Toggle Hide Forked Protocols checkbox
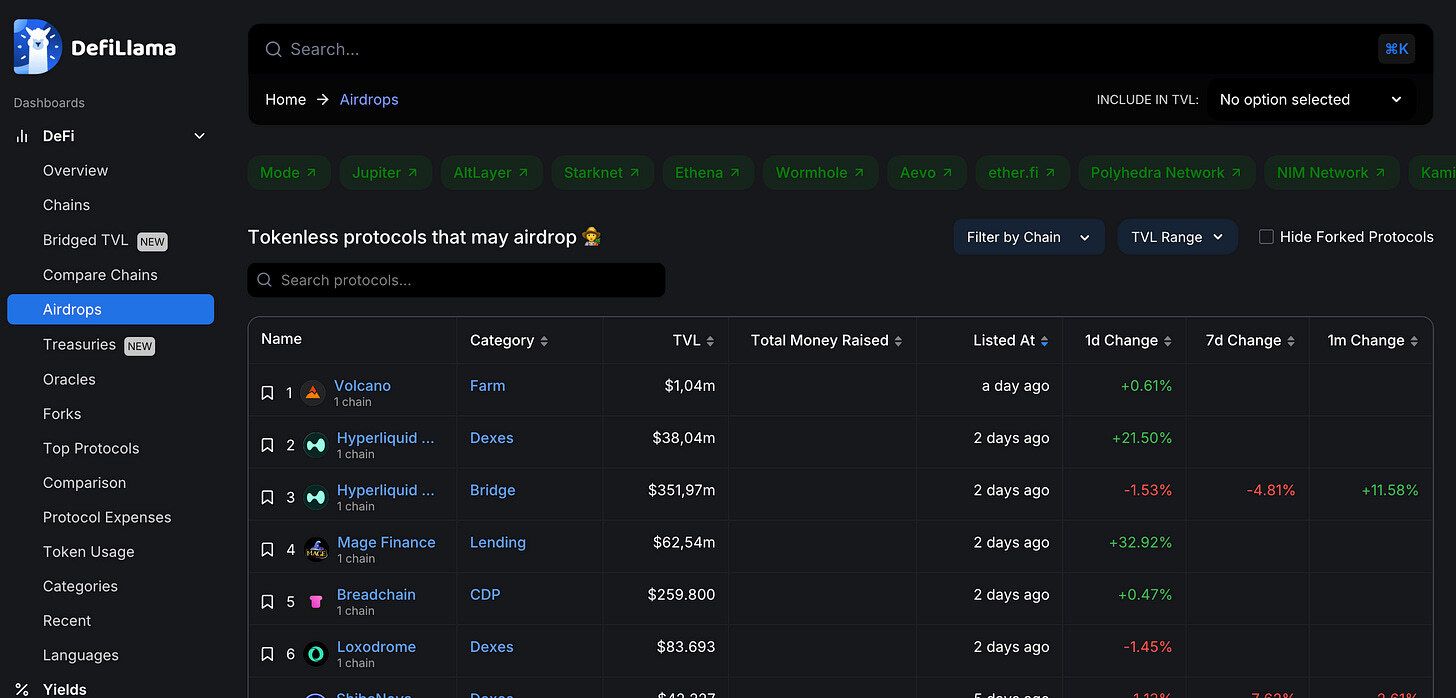Viewport: 1456px width, 698px height. coord(1266,237)
